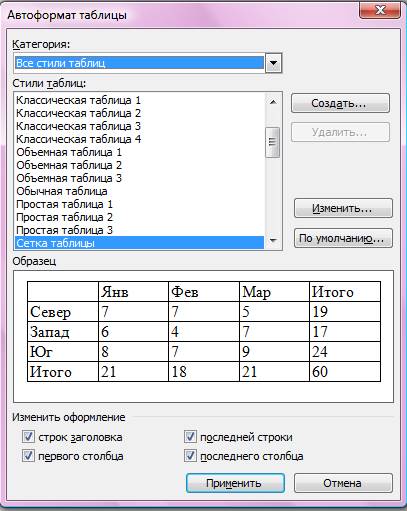Cancel with the Отмена button
The width and height of the screenshot is (407, 511).
(x=343, y=483)
